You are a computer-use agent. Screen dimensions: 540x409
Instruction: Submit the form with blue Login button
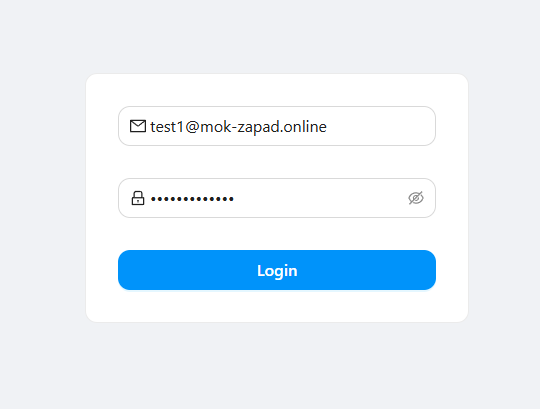277,270
